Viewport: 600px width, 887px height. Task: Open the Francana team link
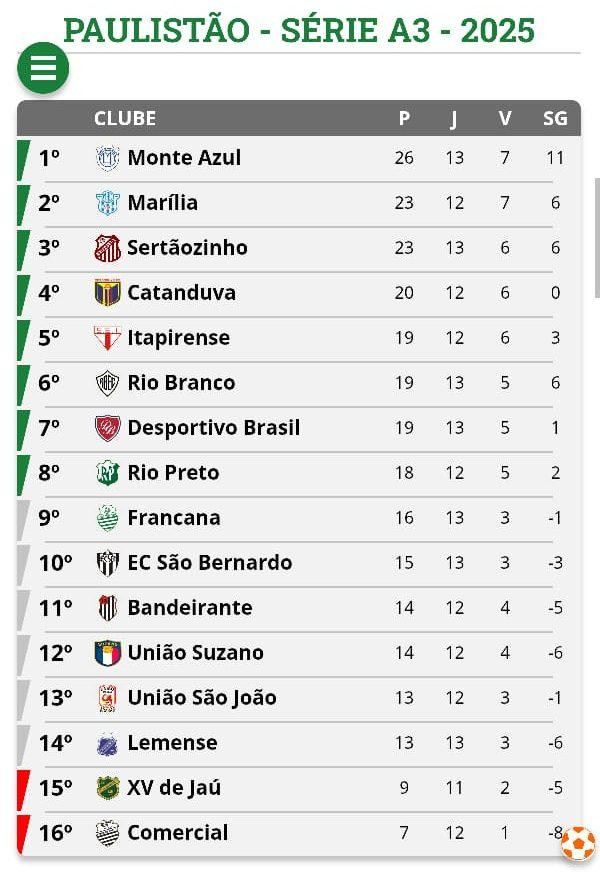click(174, 518)
